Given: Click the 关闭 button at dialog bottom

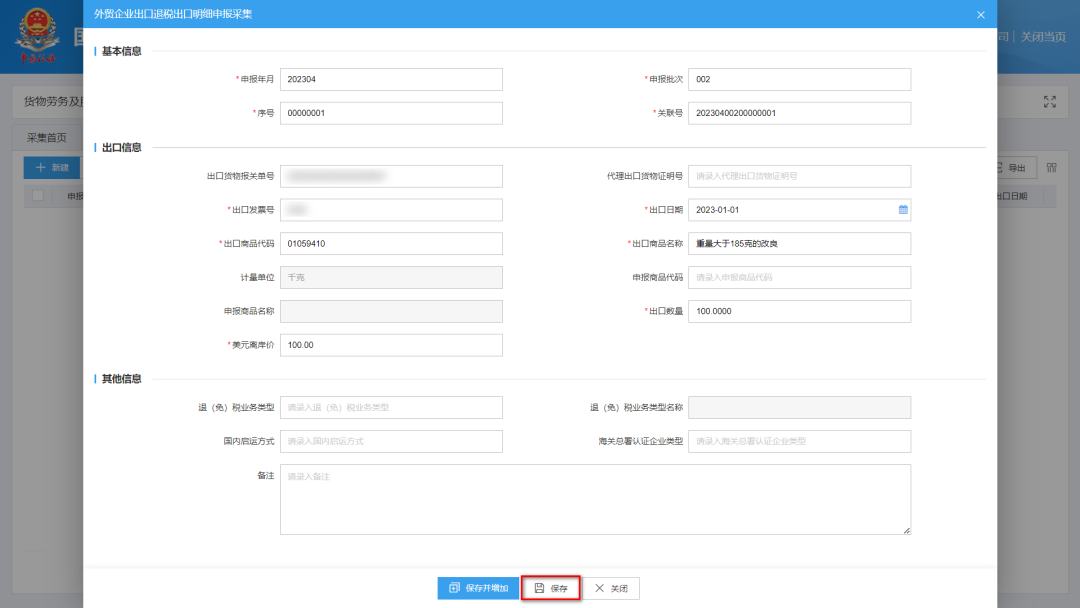Looking at the screenshot, I should 611,588.
